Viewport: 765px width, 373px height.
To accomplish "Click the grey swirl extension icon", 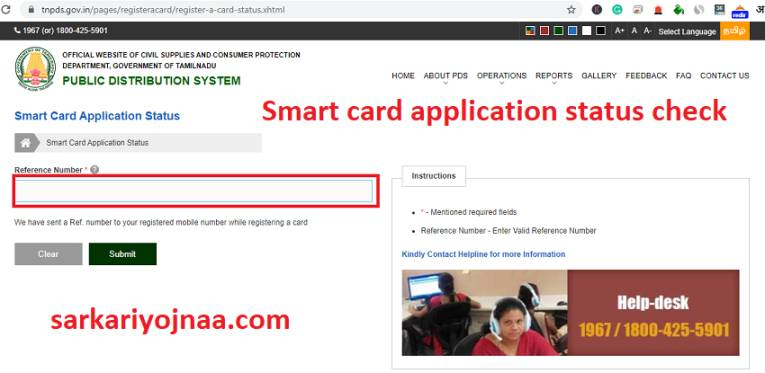I will tap(699, 9).
